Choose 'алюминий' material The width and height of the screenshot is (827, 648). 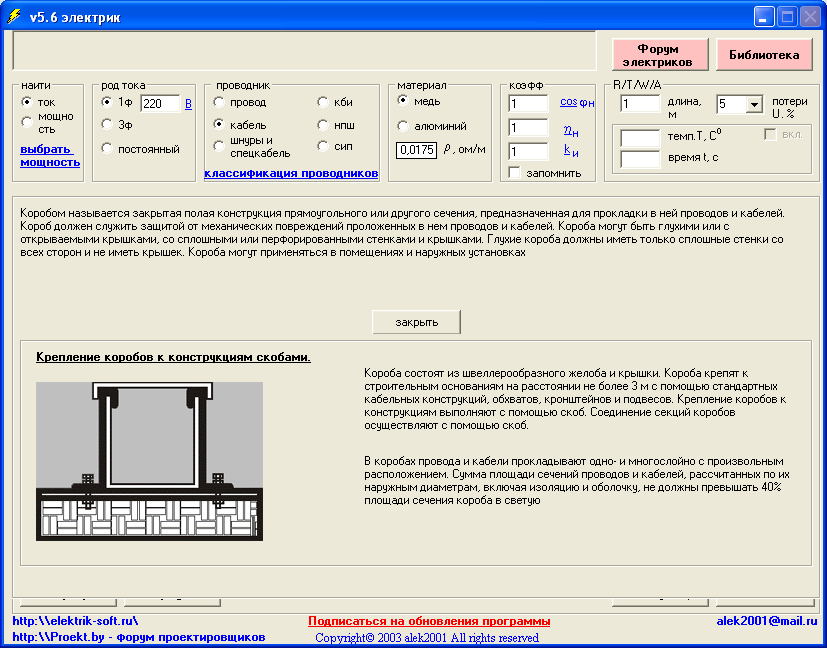402,126
